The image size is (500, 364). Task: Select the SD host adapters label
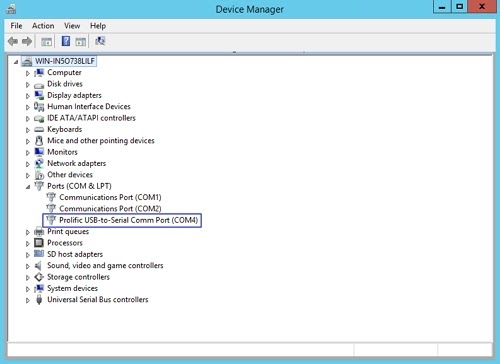(x=75, y=254)
